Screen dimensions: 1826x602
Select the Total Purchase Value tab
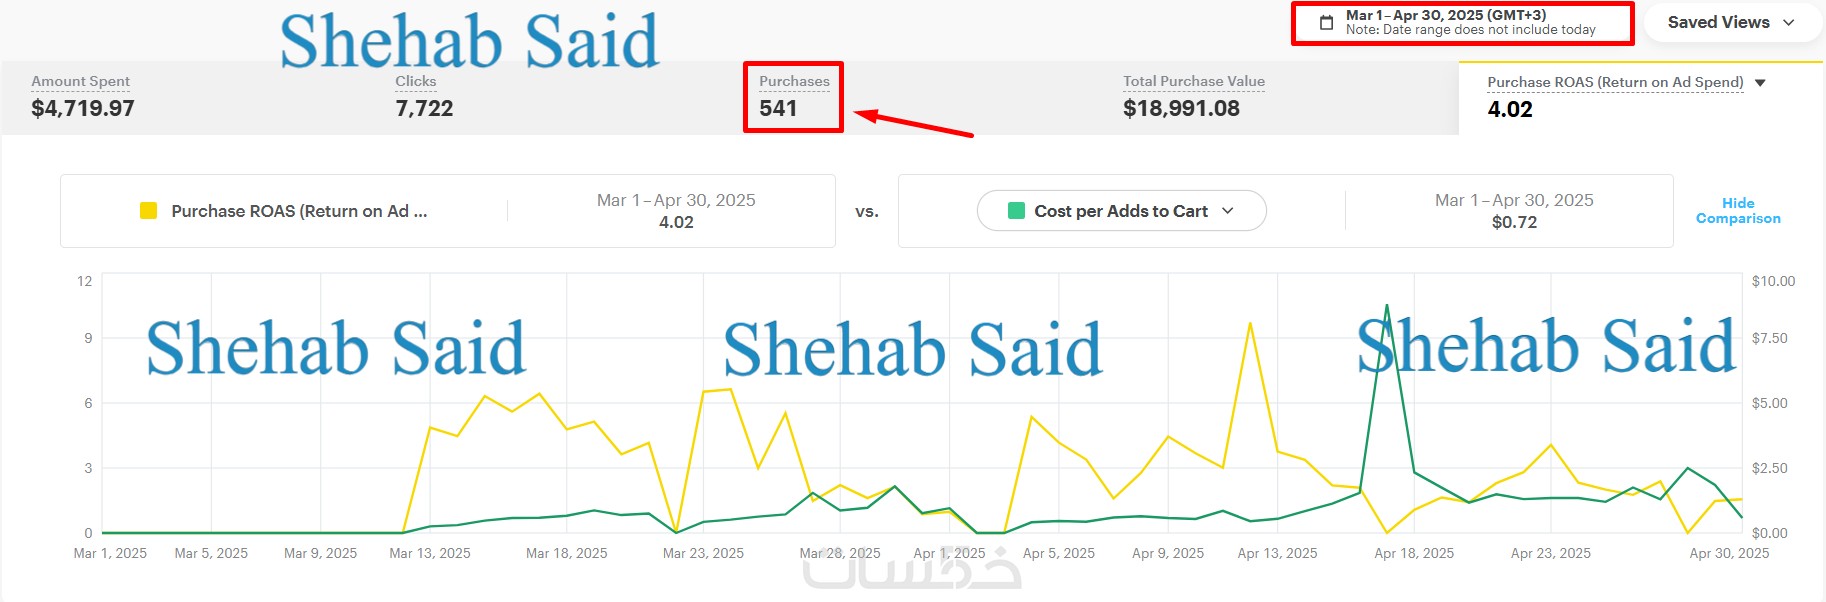[1193, 96]
